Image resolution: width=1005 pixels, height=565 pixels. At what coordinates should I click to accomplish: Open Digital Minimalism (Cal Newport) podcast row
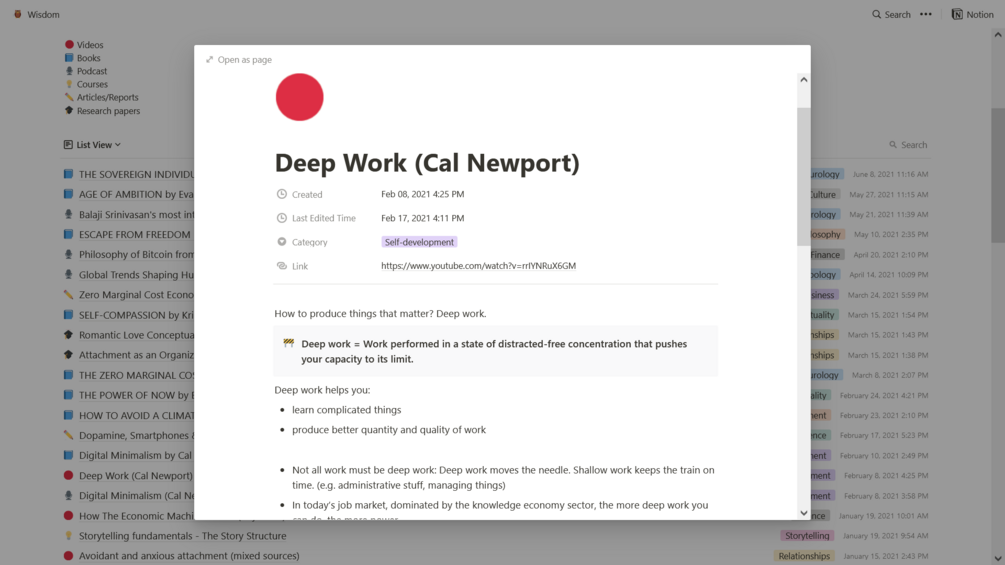[x=136, y=496]
